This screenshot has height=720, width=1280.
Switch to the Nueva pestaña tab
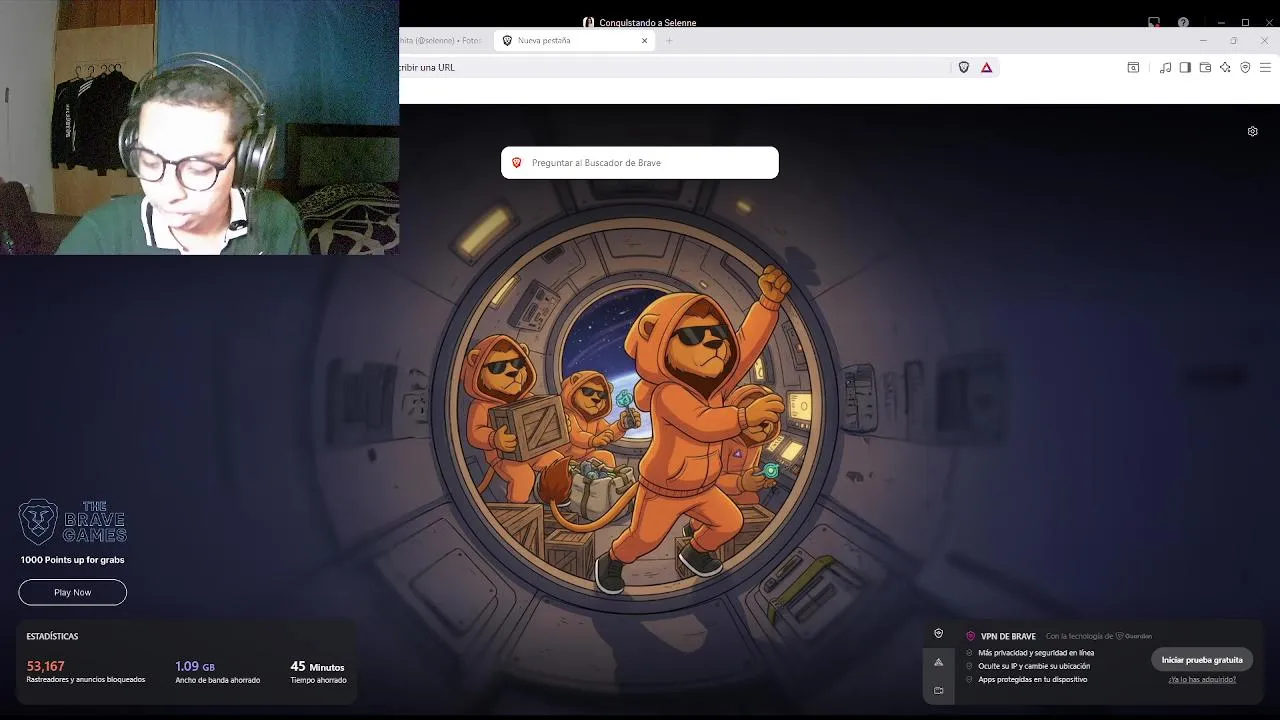575,41
